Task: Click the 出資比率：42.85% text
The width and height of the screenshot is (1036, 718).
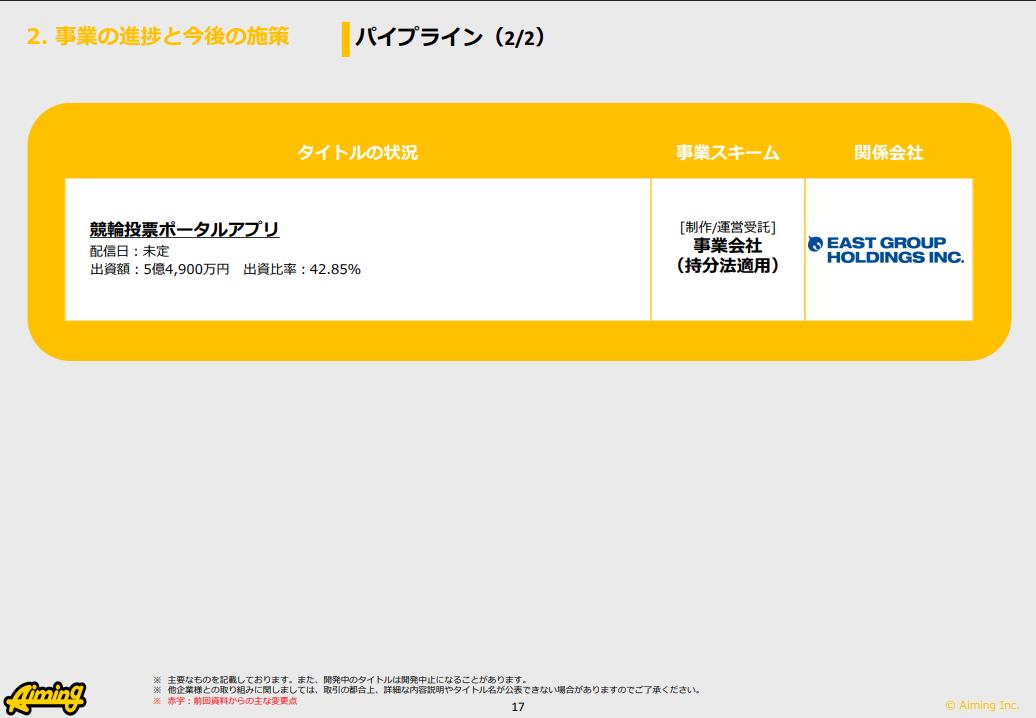Action: [x=302, y=269]
